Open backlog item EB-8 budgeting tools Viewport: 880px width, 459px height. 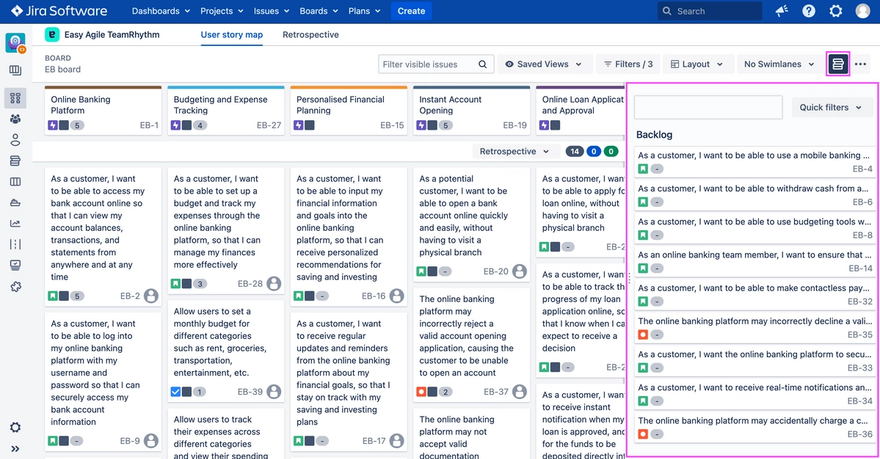pos(755,228)
